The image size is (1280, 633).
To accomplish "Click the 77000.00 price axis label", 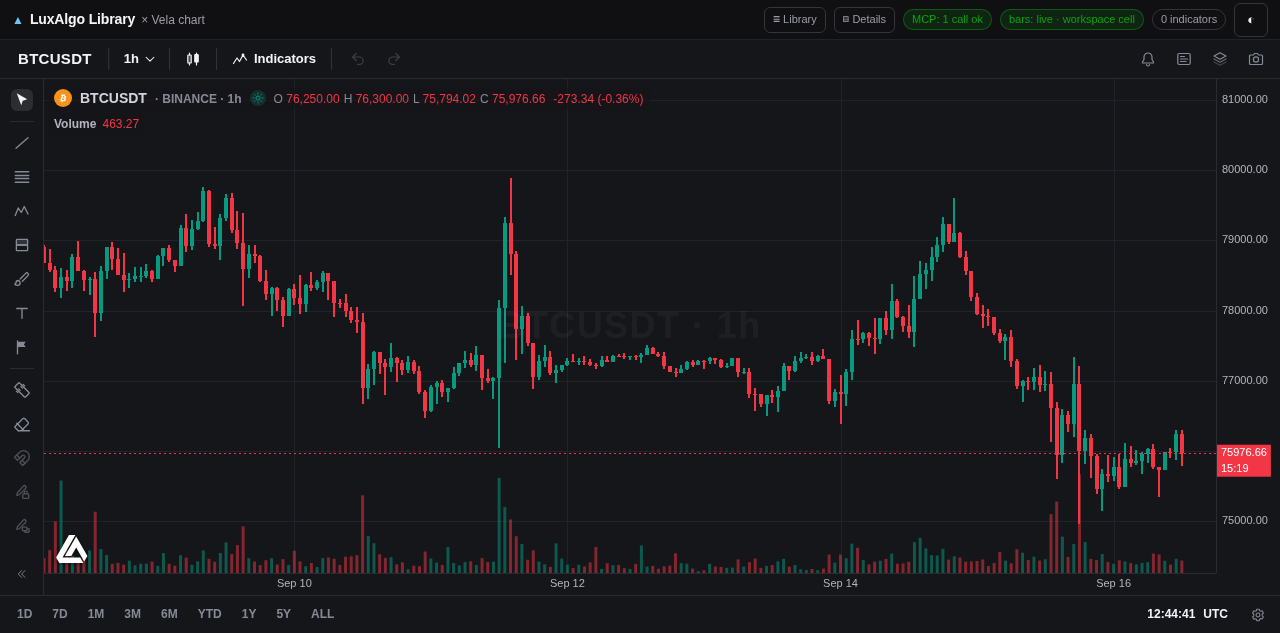I will tap(1245, 380).
